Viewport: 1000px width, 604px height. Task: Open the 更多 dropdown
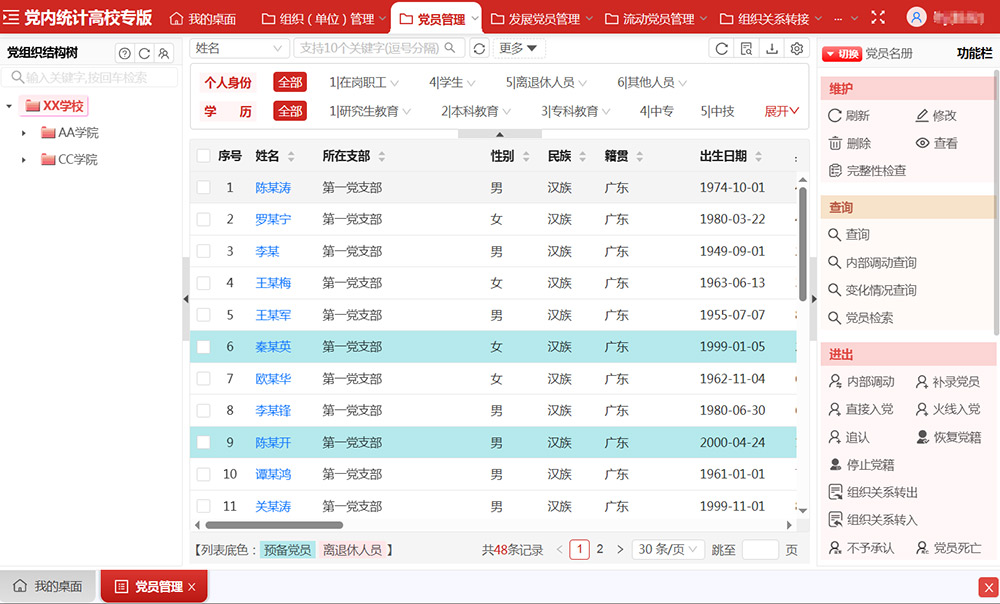[x=518, y=48]
